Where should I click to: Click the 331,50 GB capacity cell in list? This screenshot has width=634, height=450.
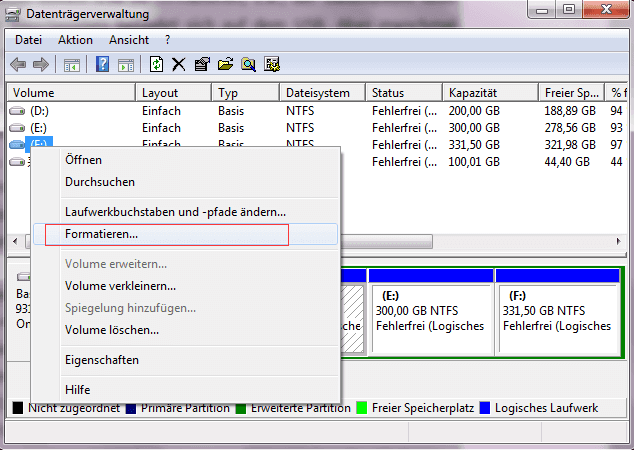474,145
